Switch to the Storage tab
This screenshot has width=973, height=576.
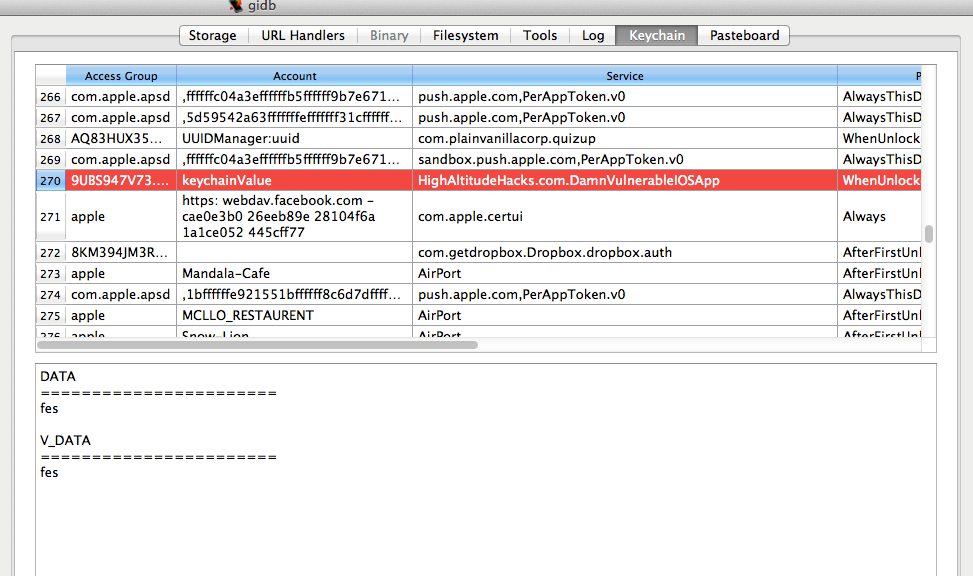click(x=212, y=35)
